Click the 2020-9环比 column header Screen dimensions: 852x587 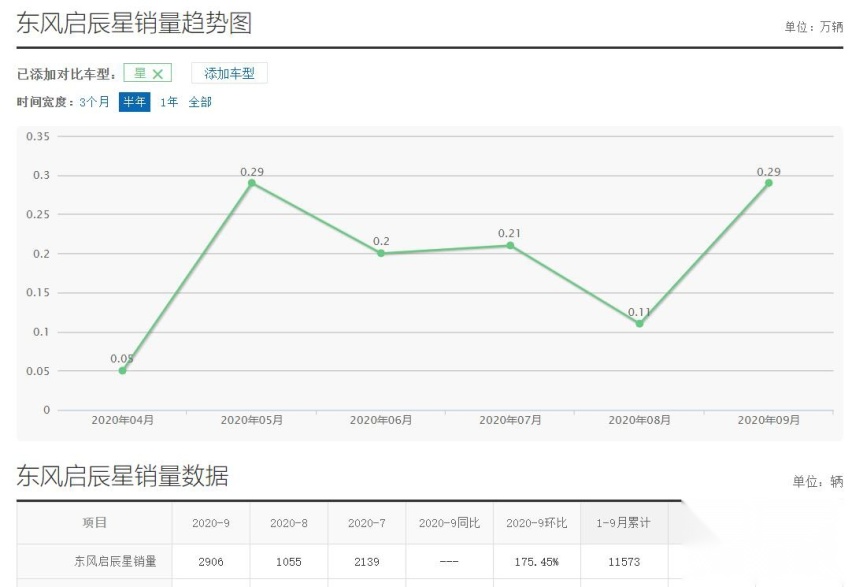[537, 523]
